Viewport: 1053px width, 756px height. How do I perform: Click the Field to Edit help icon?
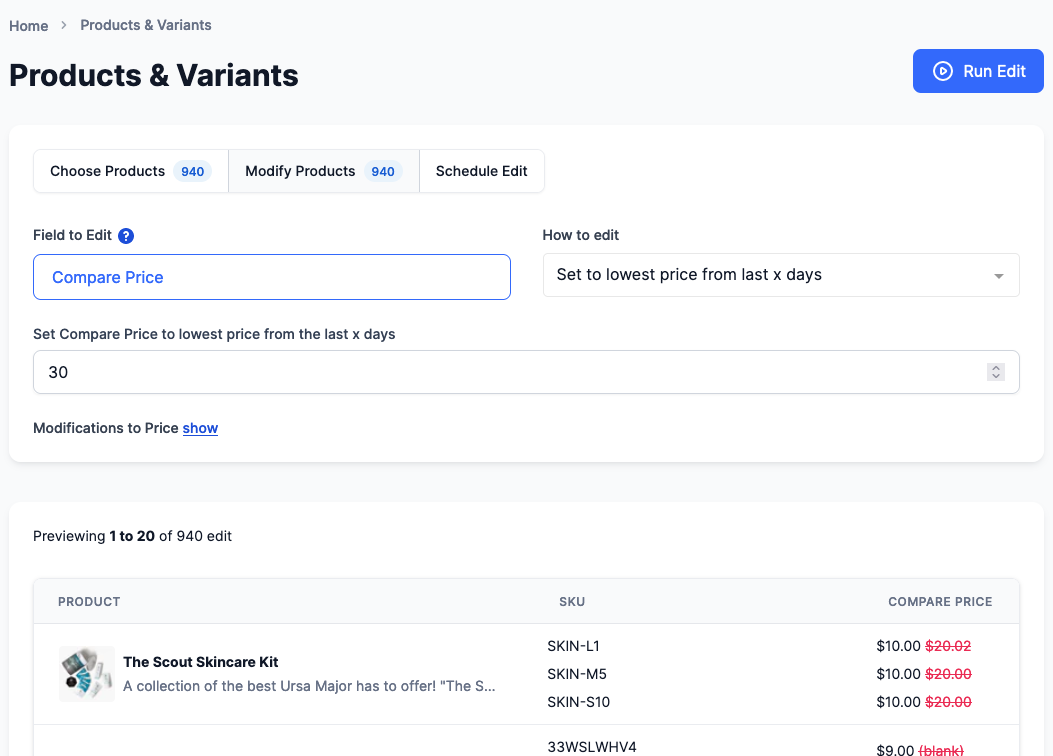click(x=126, y=236)
